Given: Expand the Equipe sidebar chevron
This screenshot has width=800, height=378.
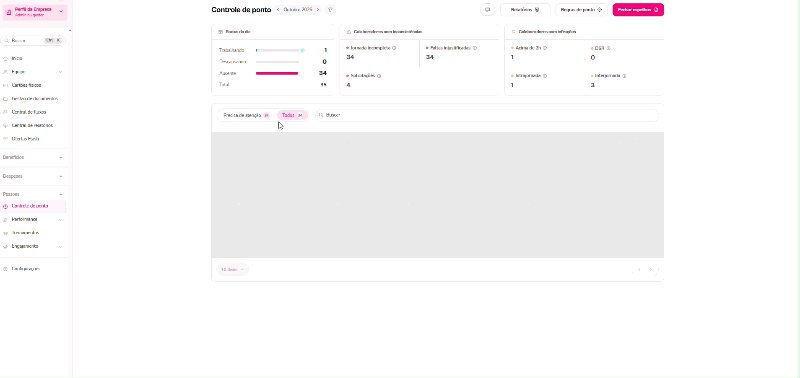Looking at the screenshot, I should [61, 72].
